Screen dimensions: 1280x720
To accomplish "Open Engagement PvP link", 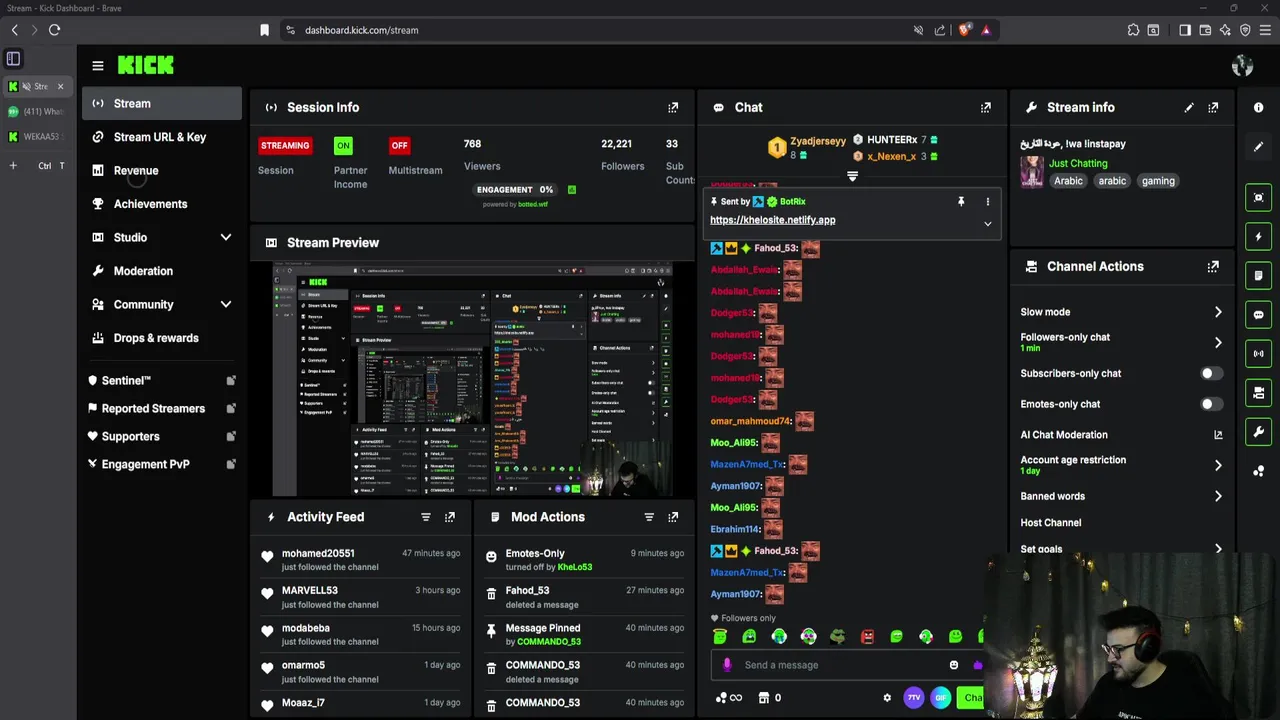I will point(162,464).
